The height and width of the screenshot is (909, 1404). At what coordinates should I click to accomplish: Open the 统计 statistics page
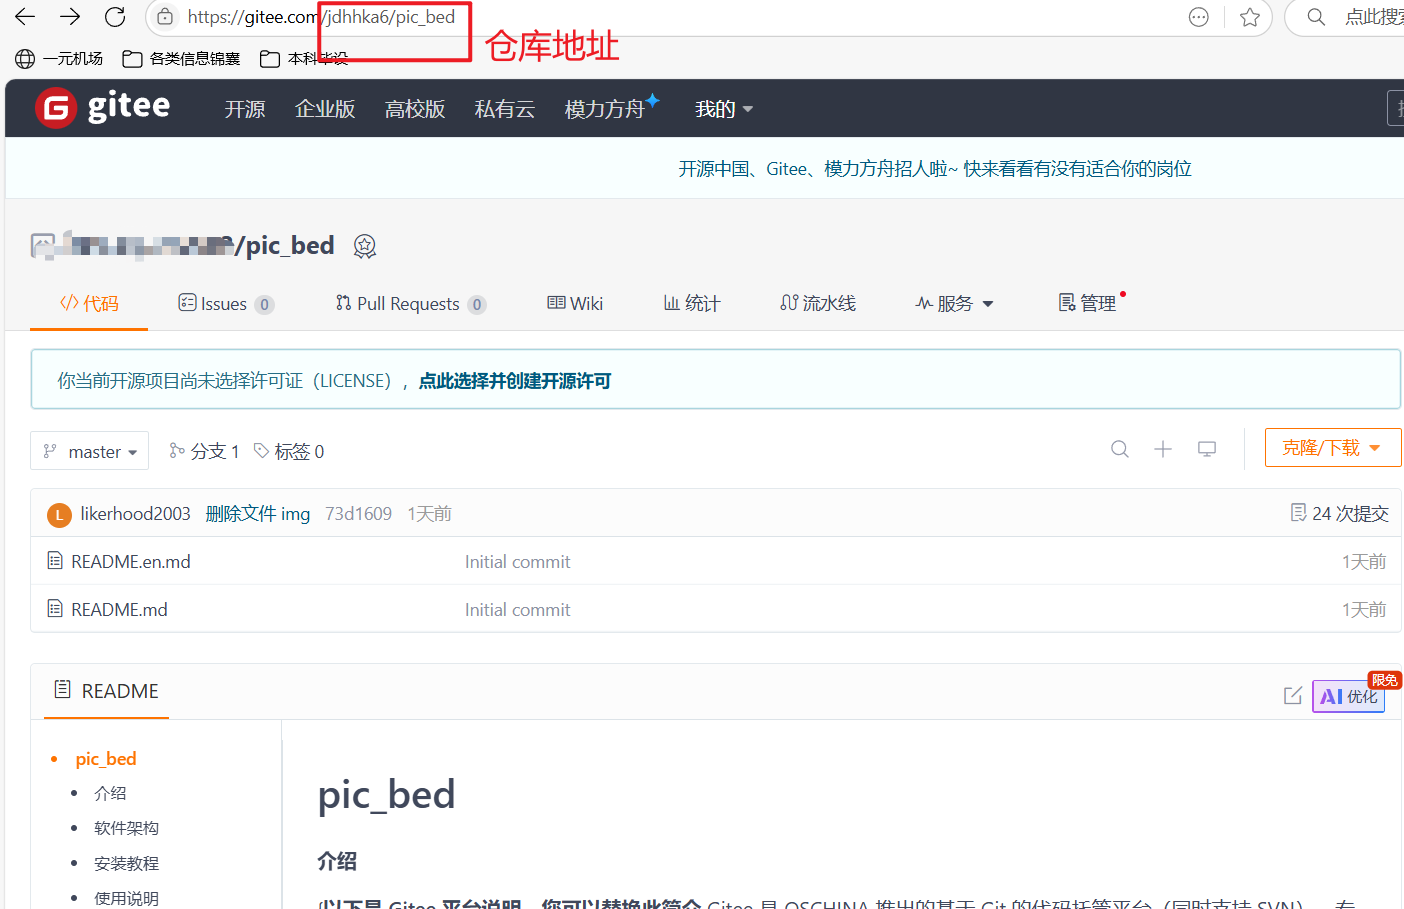[x=690, y=303]
